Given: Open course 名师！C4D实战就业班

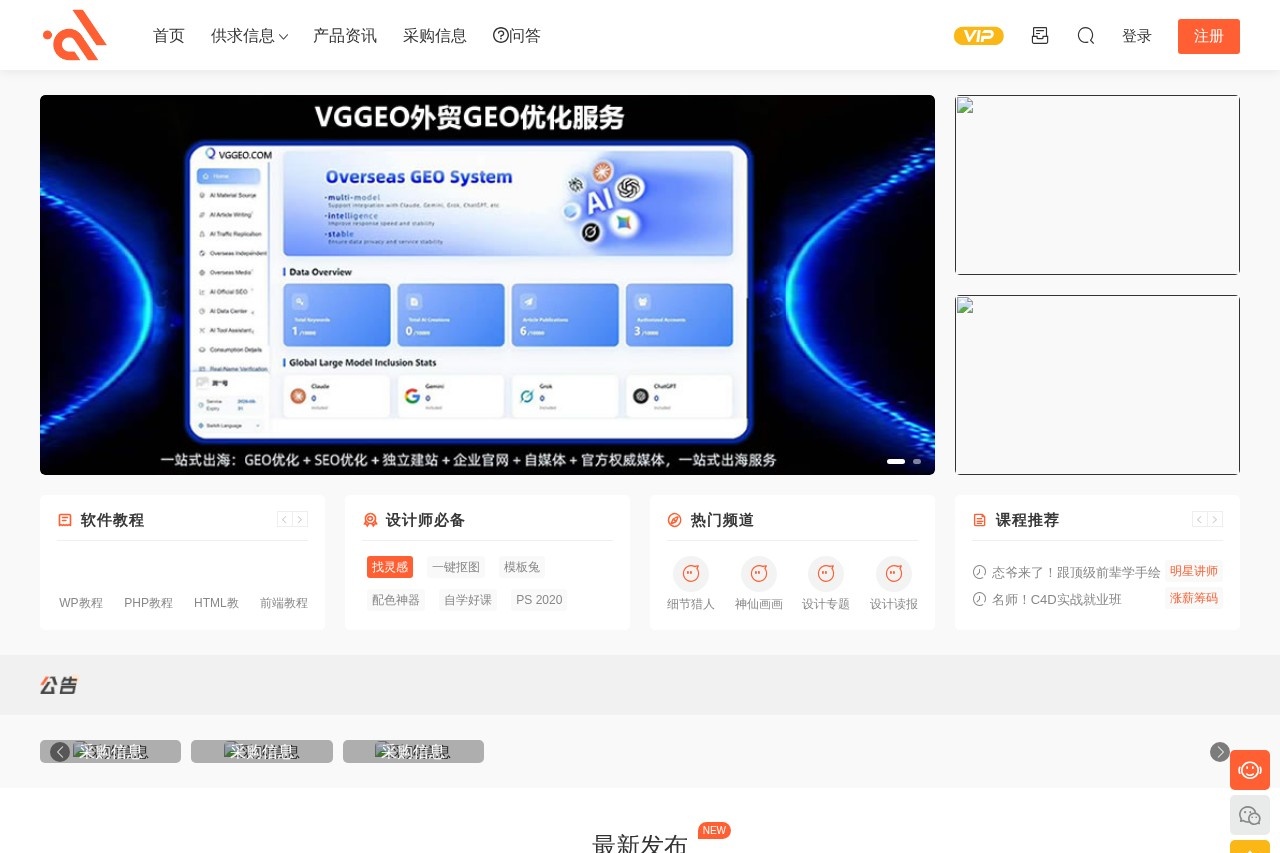Looking at the screenshot, I should pyautogui.click(x=1057, y=599).
